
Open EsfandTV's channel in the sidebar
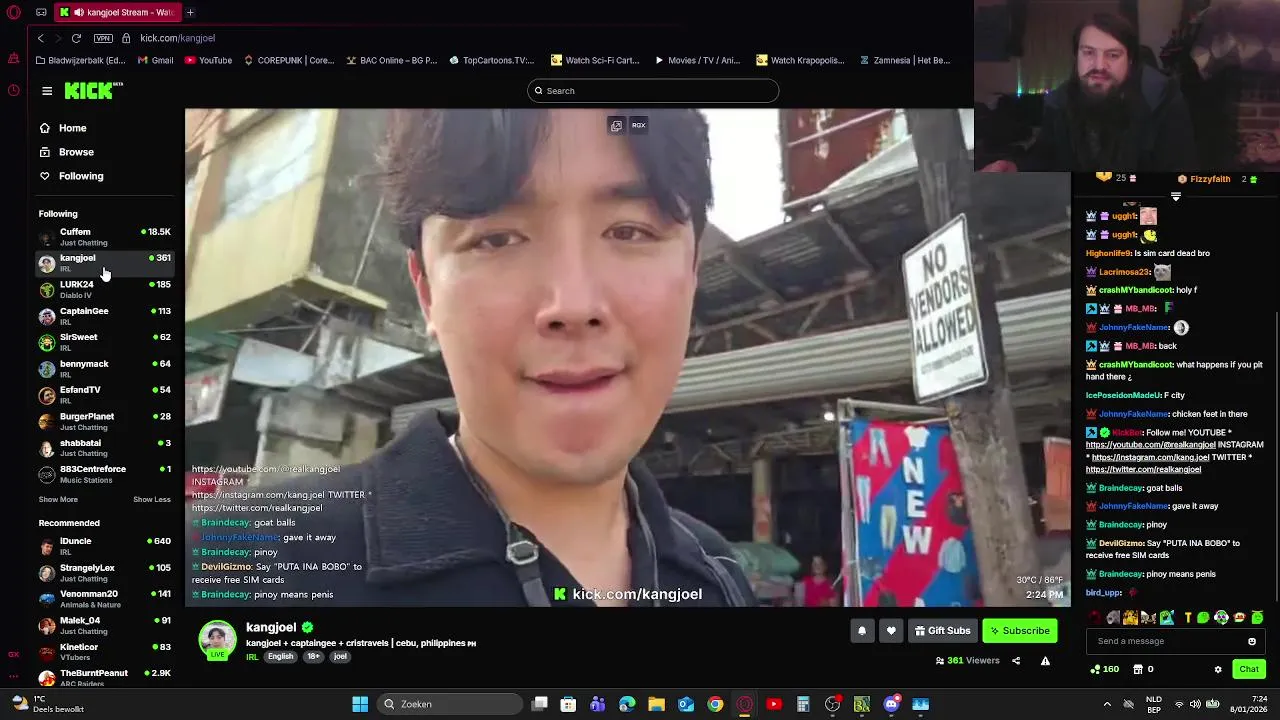click(x=104, y=395)
